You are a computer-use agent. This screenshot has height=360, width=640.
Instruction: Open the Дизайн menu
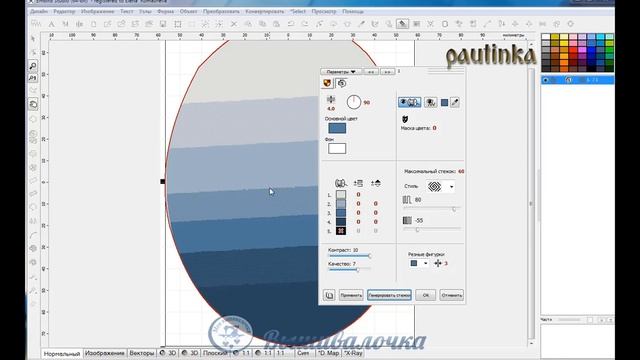click(39, 11)
